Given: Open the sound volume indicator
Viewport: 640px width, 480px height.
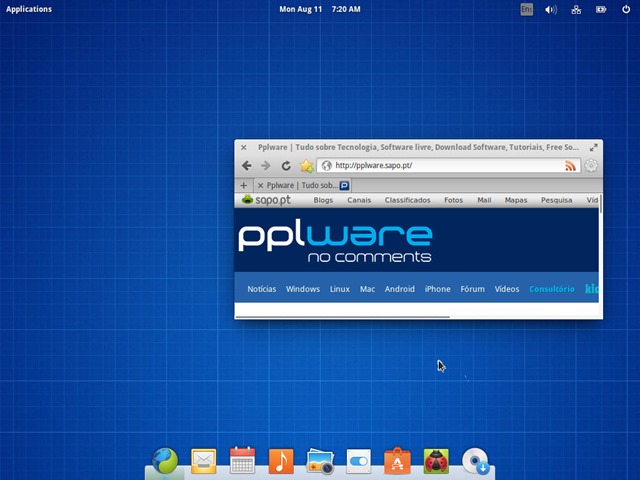Looking at the screenshot, I should (551, 9).
